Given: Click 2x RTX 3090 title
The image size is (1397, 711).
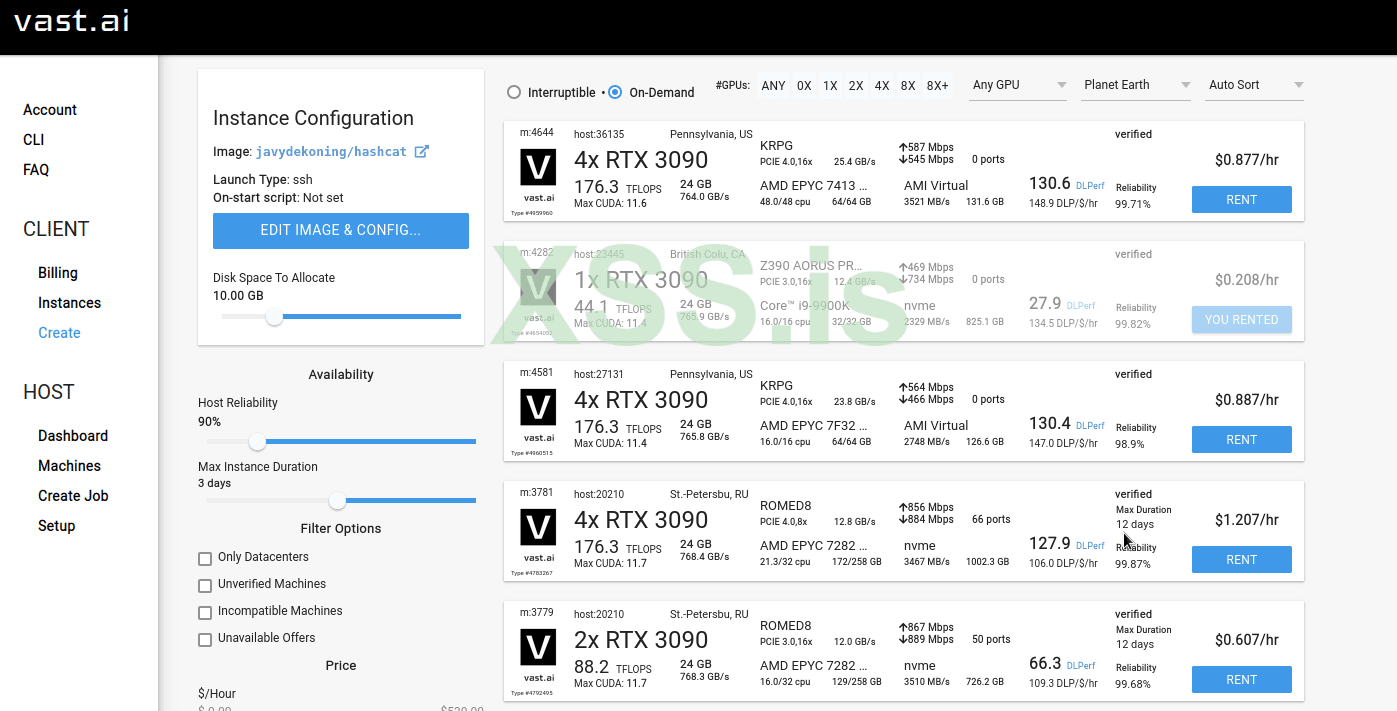Looking at the screenshot, I should click(641, 640).
